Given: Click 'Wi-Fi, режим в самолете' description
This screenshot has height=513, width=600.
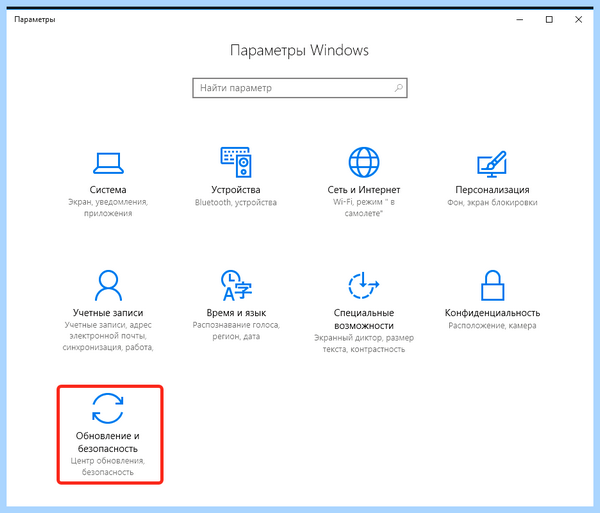Looking at the screenshot, I should (x=364, y=208).
